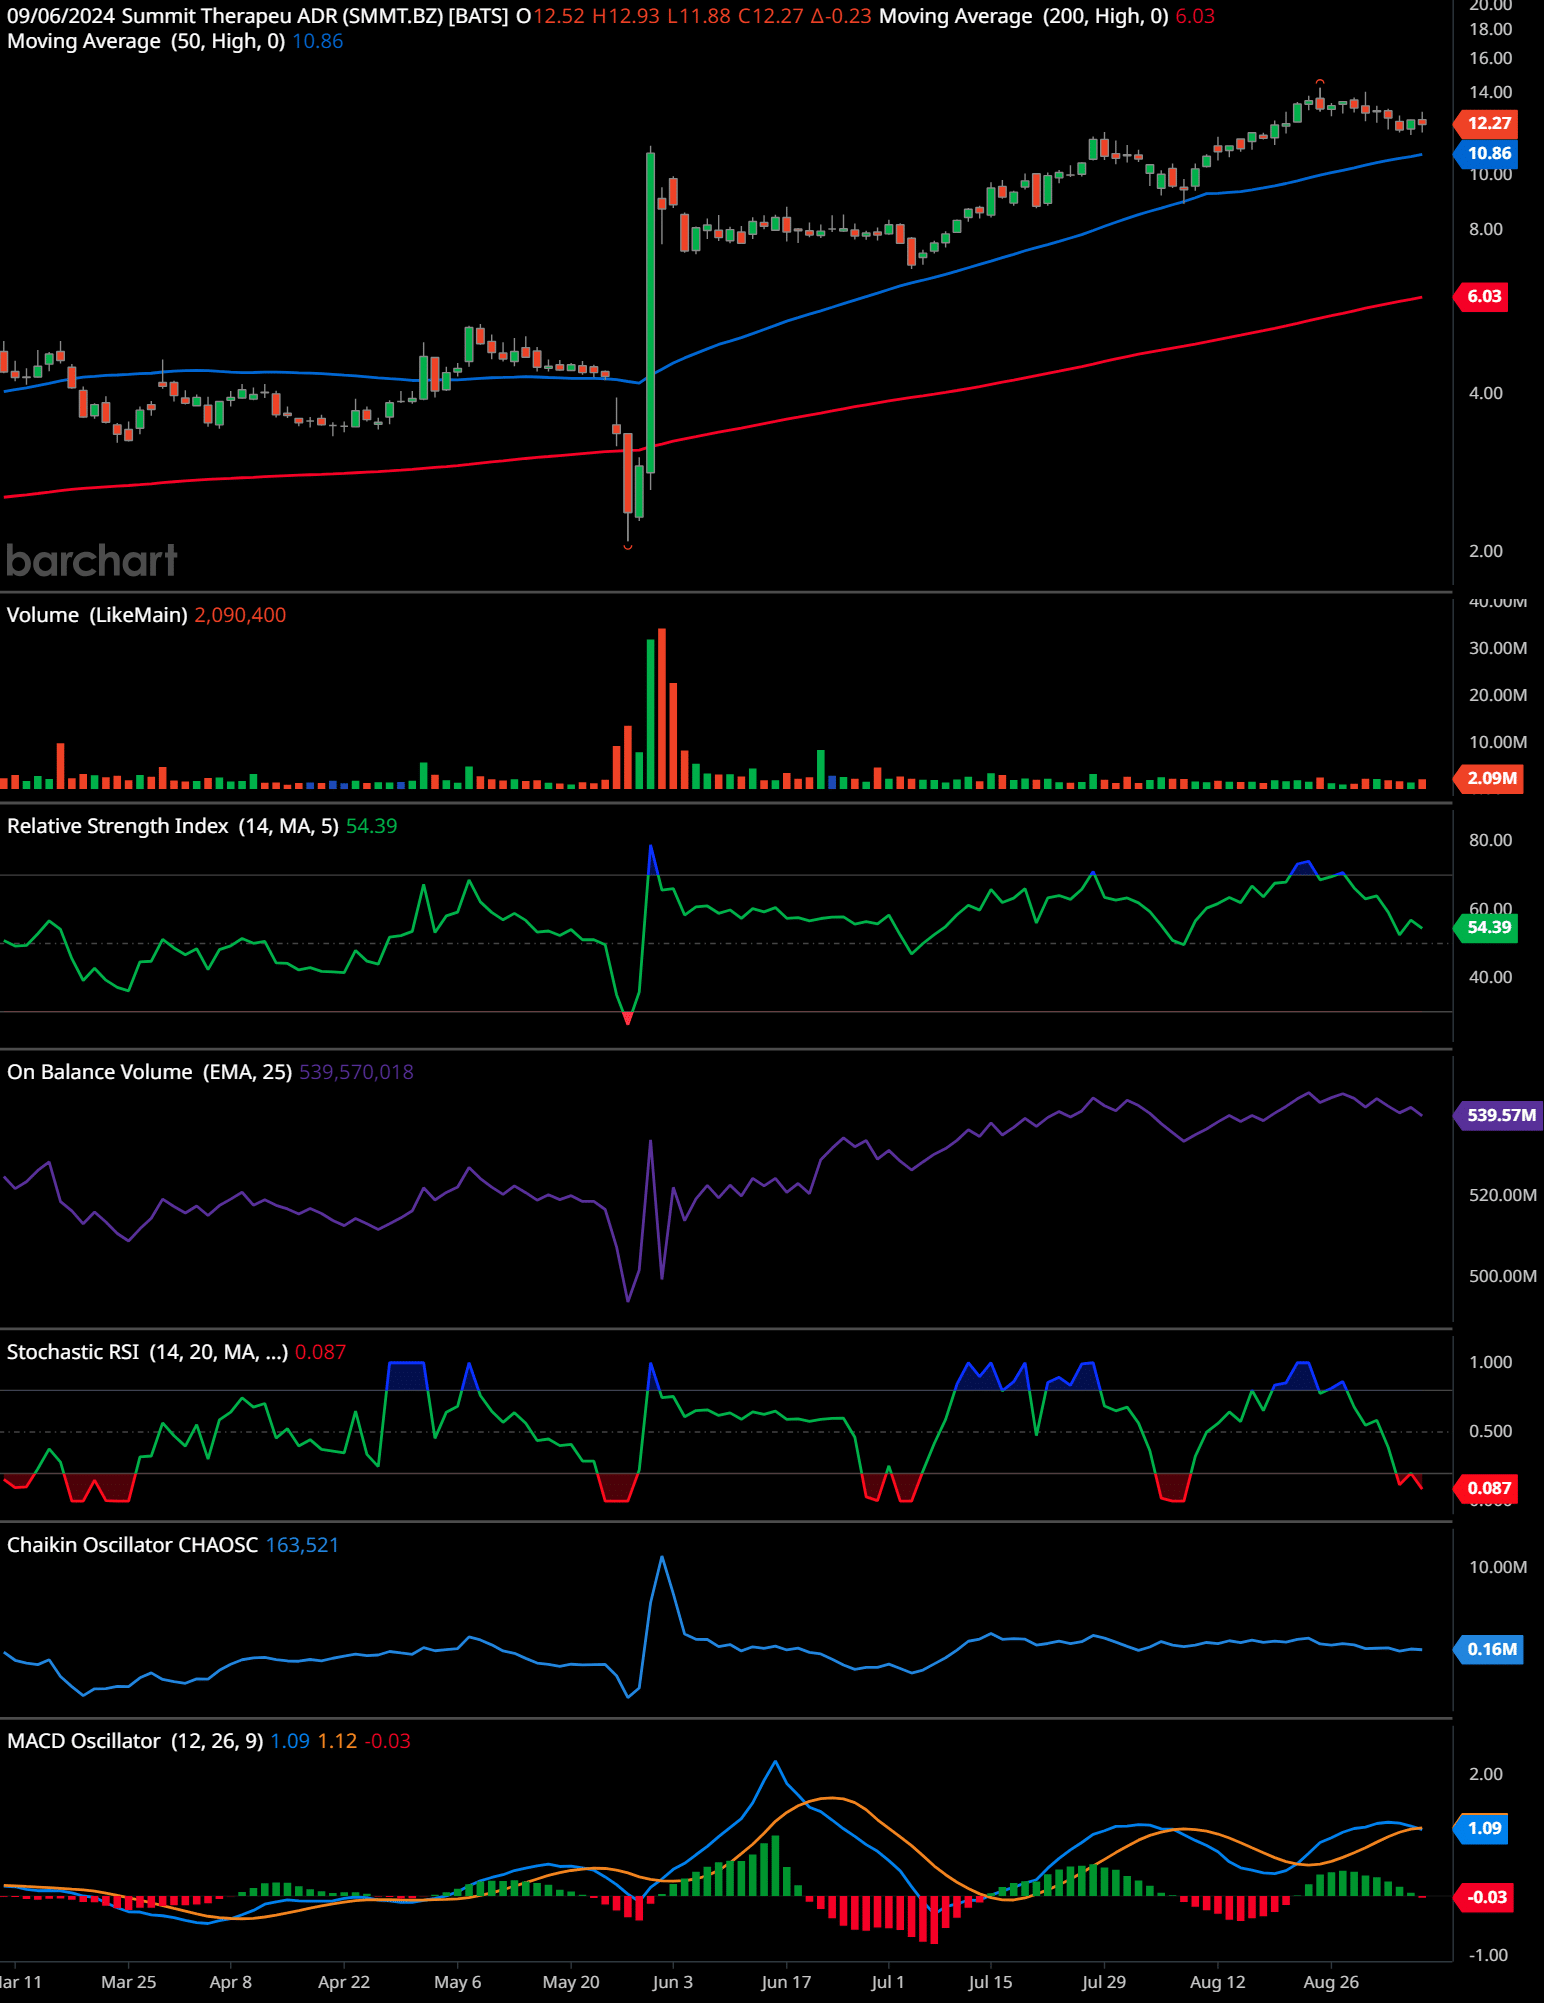Click the Moving Average (200, High, 0) label
1544x2003 pixels.
[1023, 16]
